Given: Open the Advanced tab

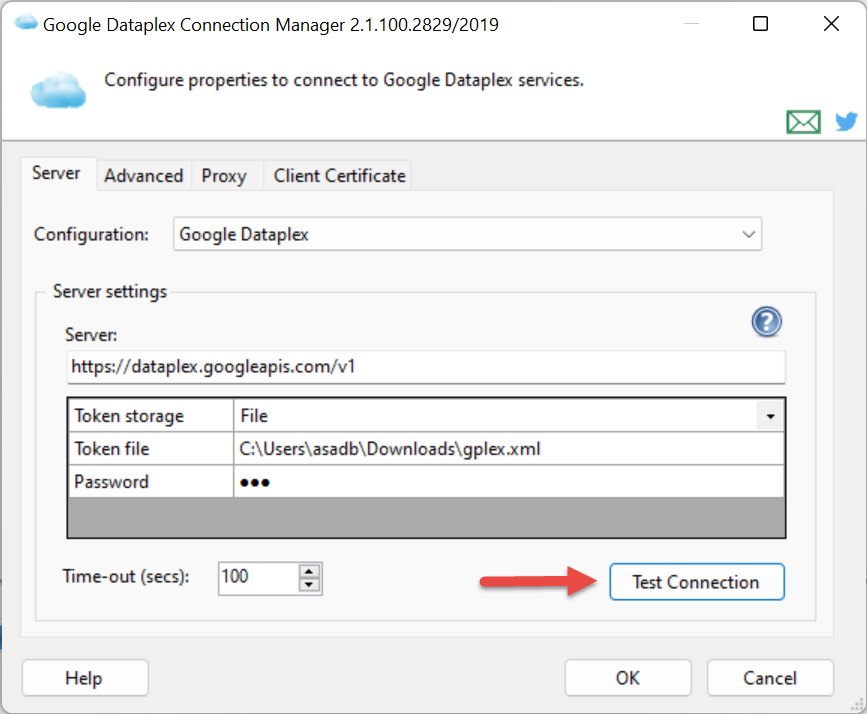Looking at the screenshot, I should click(144, 176).
